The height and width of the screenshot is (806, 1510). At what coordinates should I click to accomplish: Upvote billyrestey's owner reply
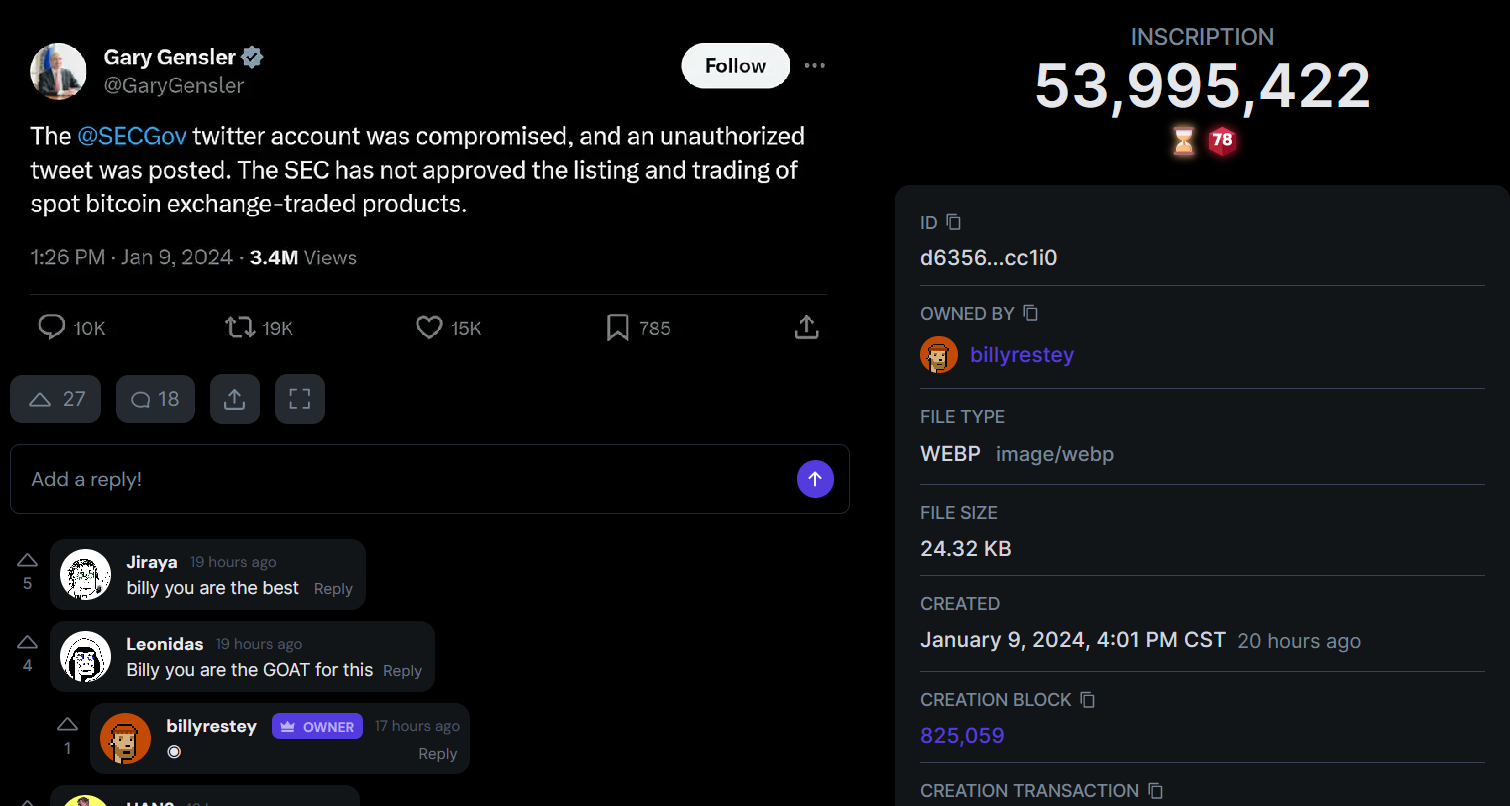67,724
